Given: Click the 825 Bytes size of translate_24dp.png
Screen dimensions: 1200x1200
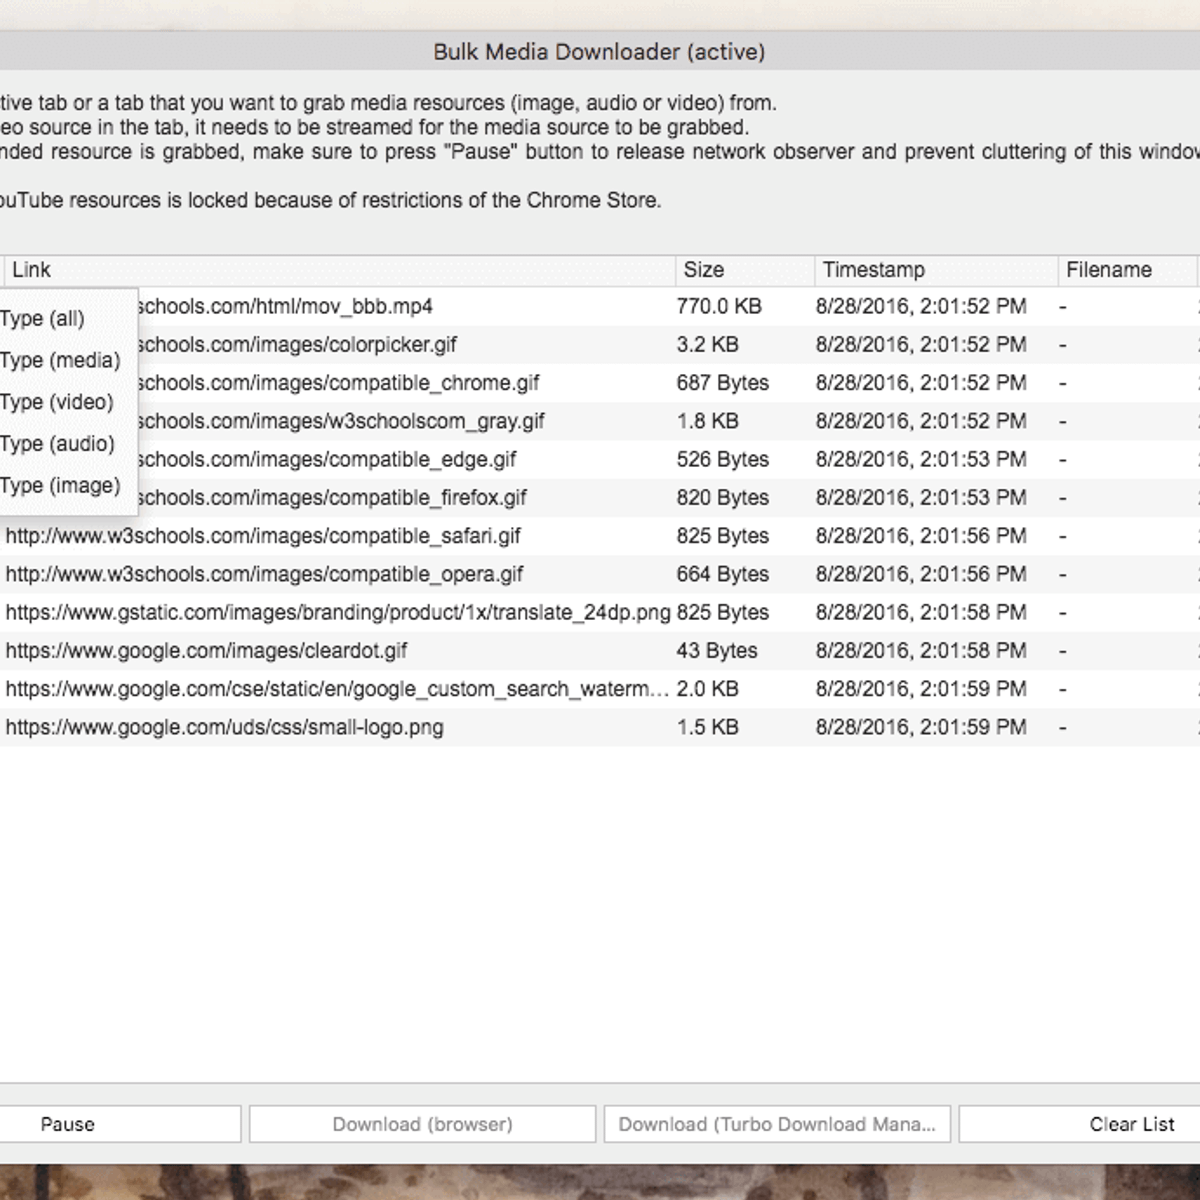Looking at the screenshot, I should (x=723, y=613).
